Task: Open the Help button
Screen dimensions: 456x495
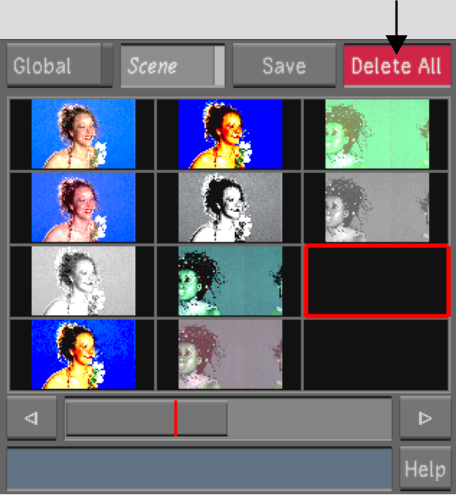Action: 425,469
